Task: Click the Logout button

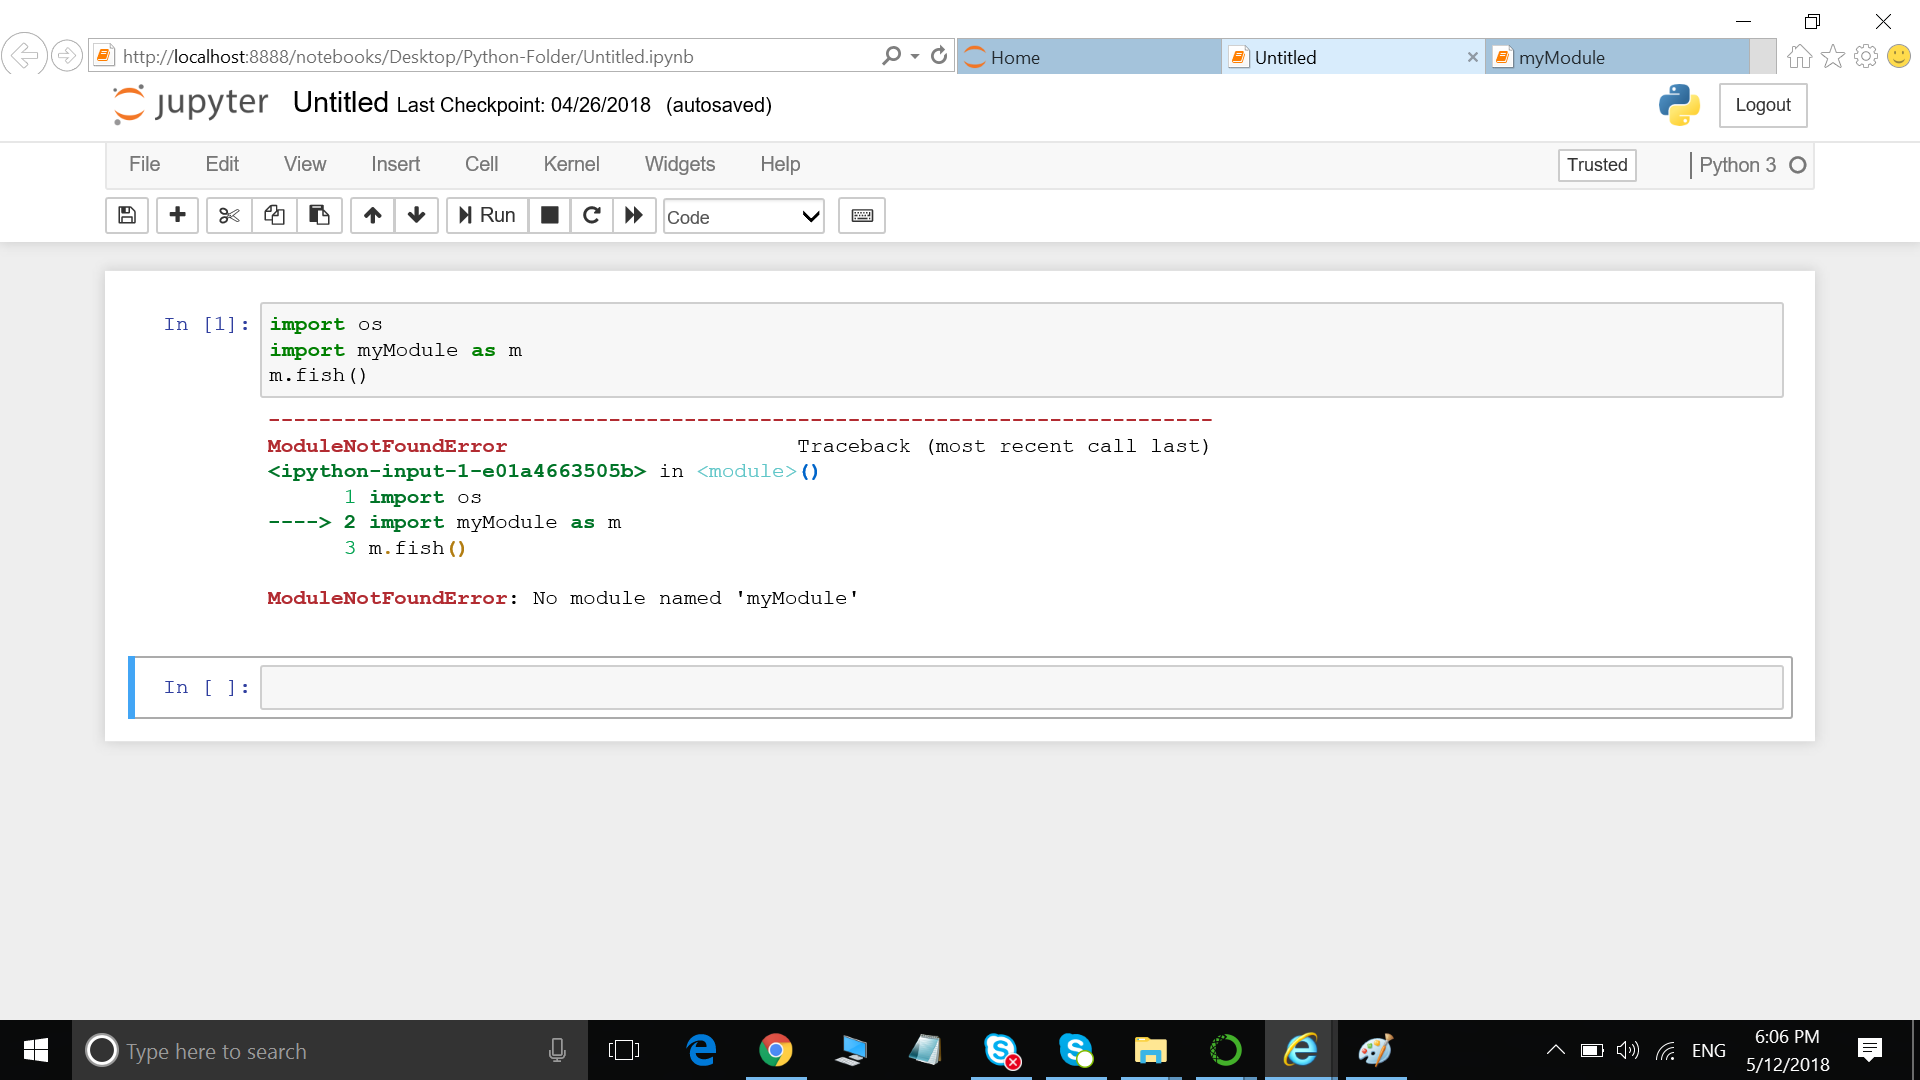Action: pos(1763,104)
